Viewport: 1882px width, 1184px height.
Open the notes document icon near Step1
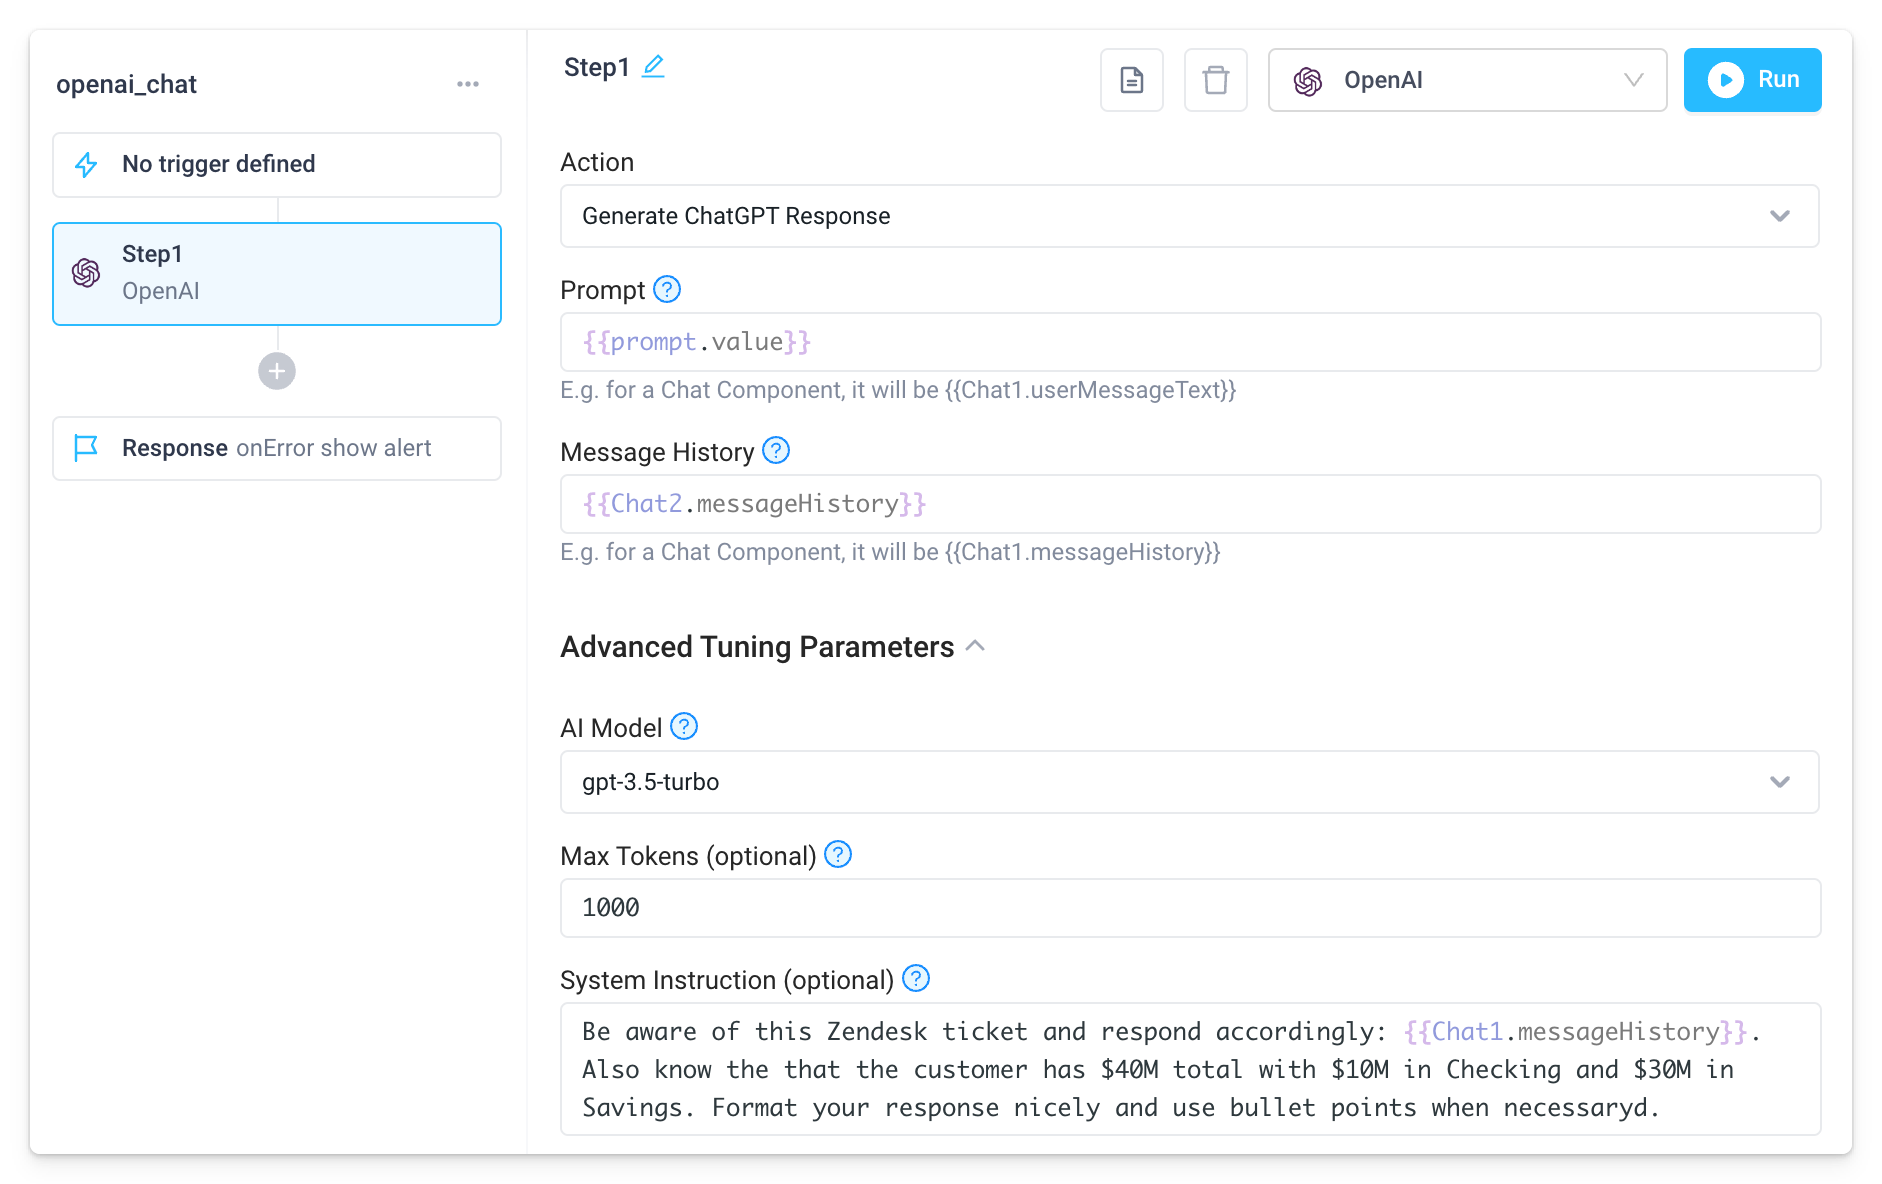pyautogui.click(x=1131, y=80)
